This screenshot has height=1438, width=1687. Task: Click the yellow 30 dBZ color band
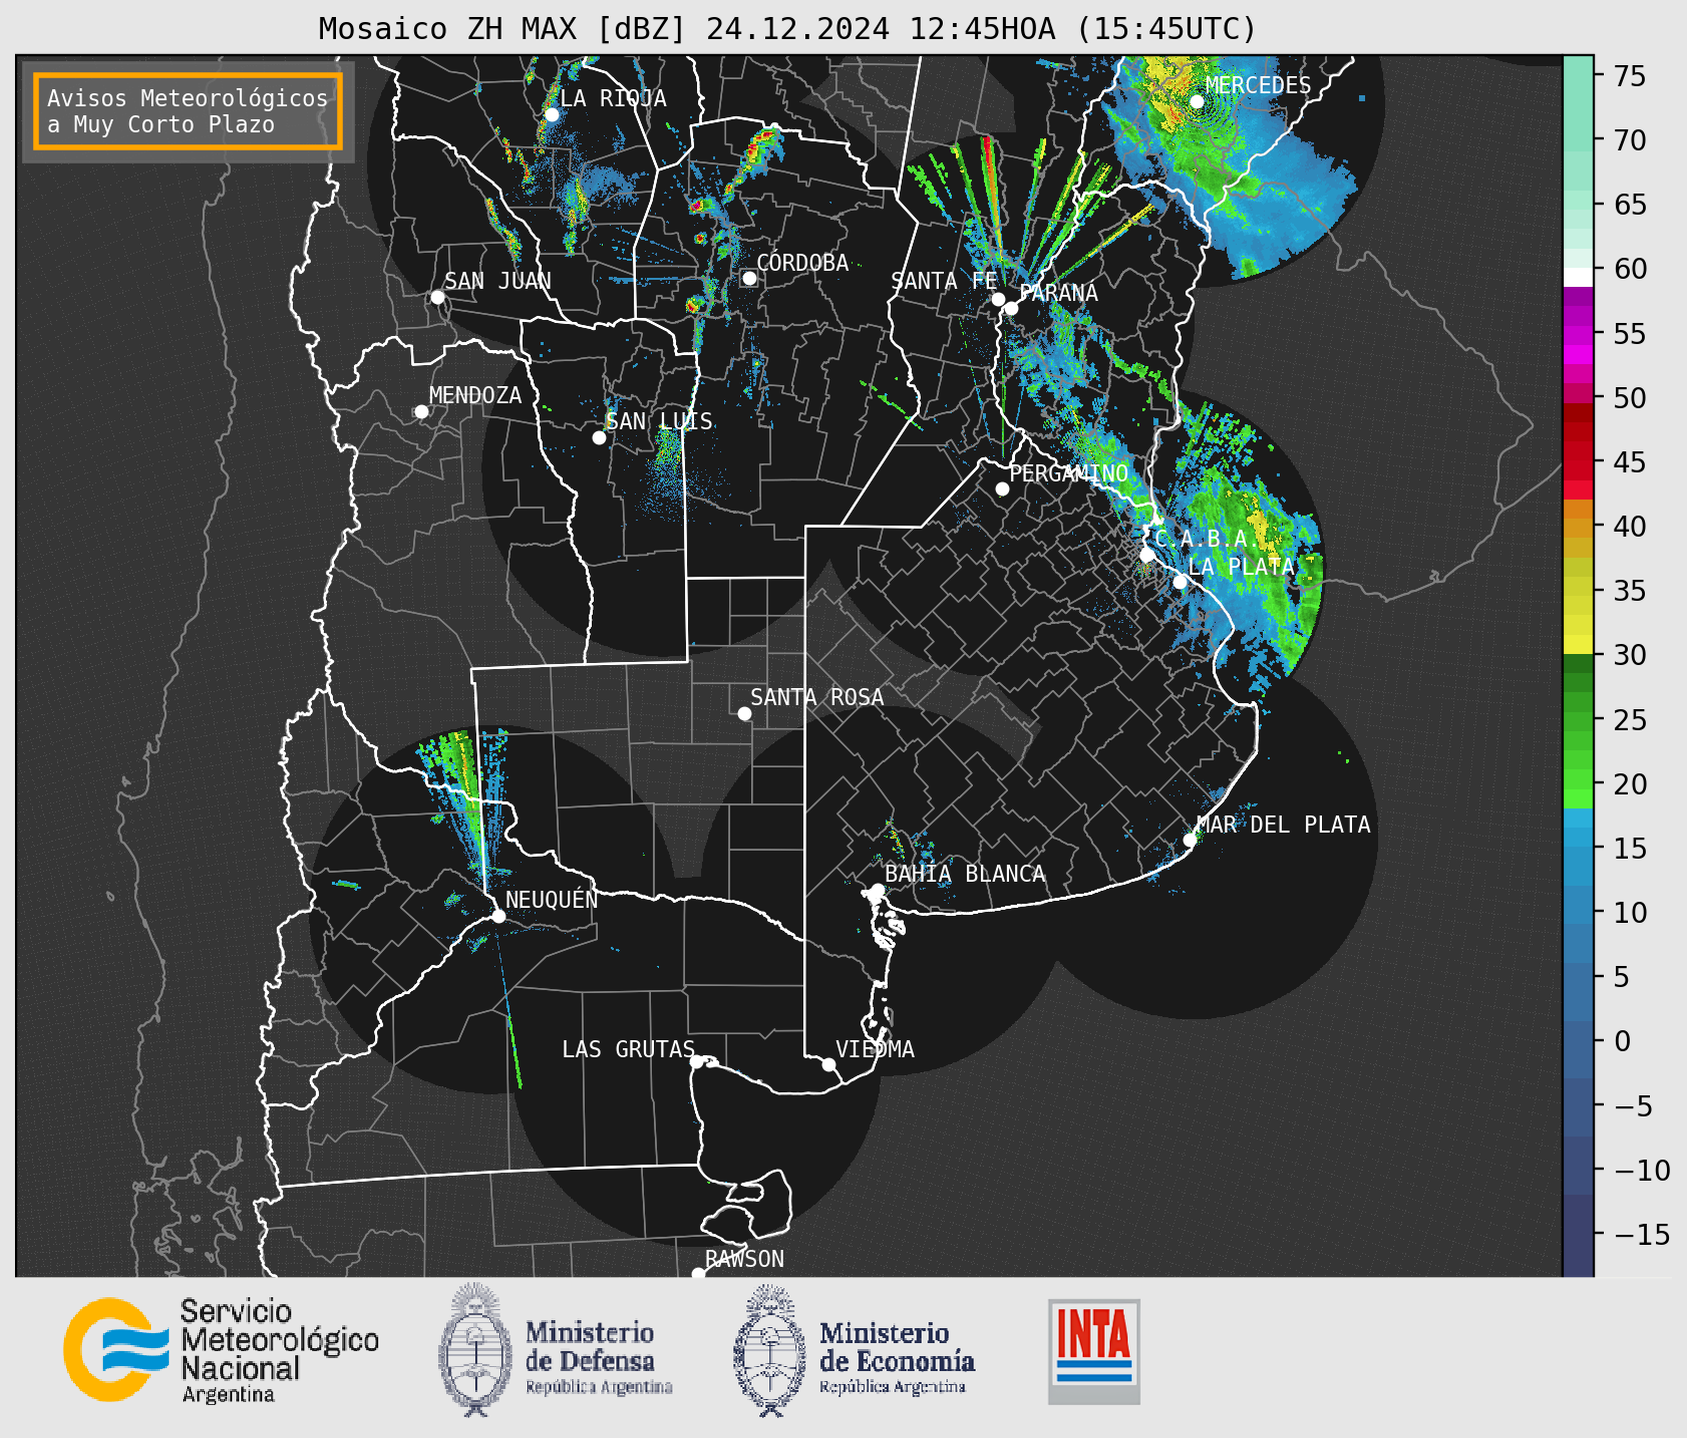coord(1578,645)
